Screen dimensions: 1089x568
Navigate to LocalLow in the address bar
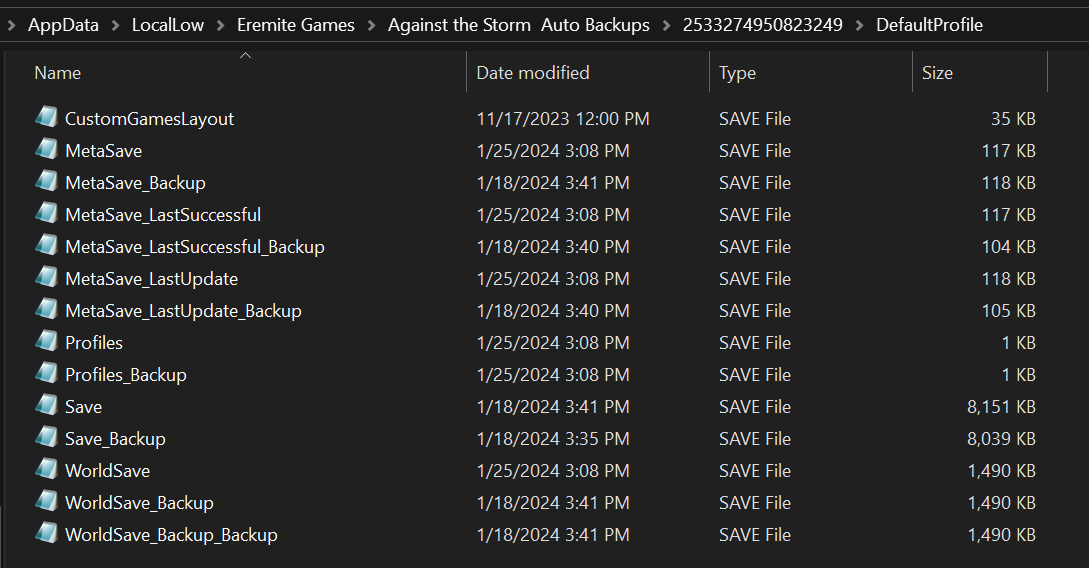click(x=168, y=25)
